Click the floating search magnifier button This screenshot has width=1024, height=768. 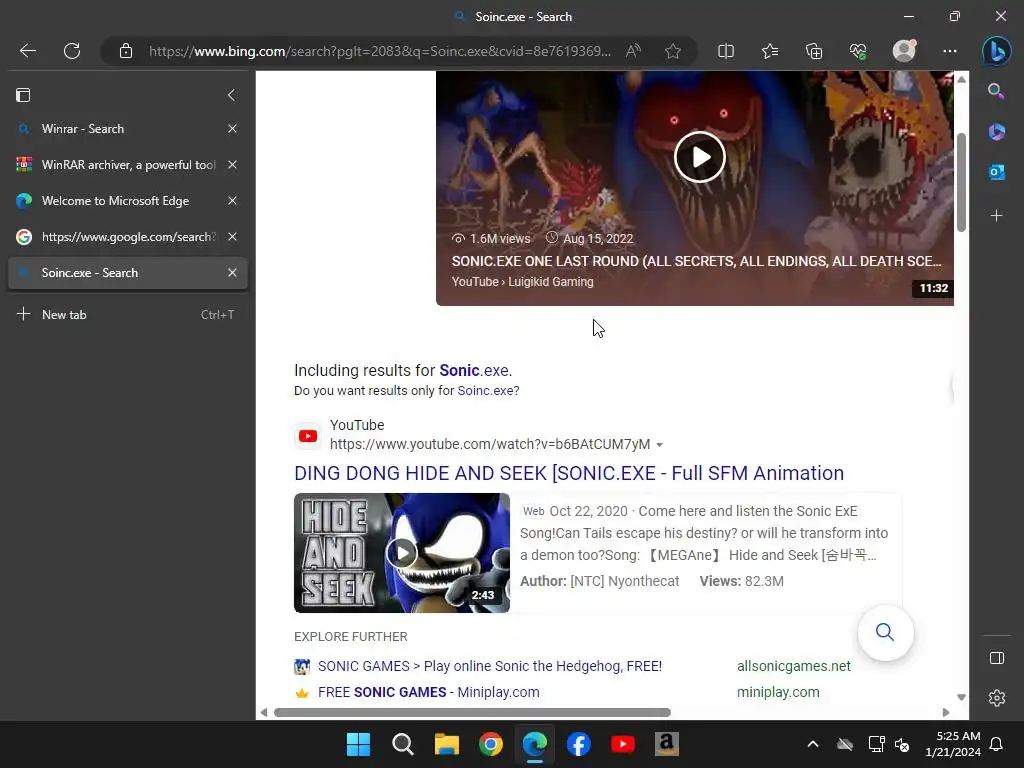pos(885,632)
